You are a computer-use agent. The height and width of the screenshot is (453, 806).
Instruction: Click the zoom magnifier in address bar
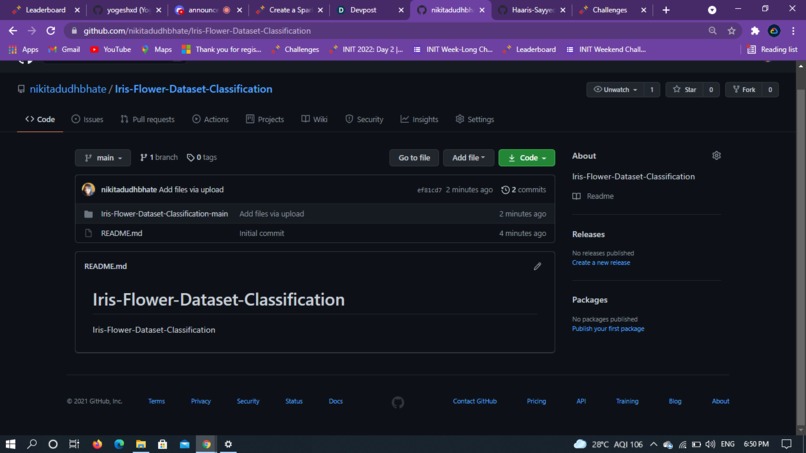tap(712, 31)
